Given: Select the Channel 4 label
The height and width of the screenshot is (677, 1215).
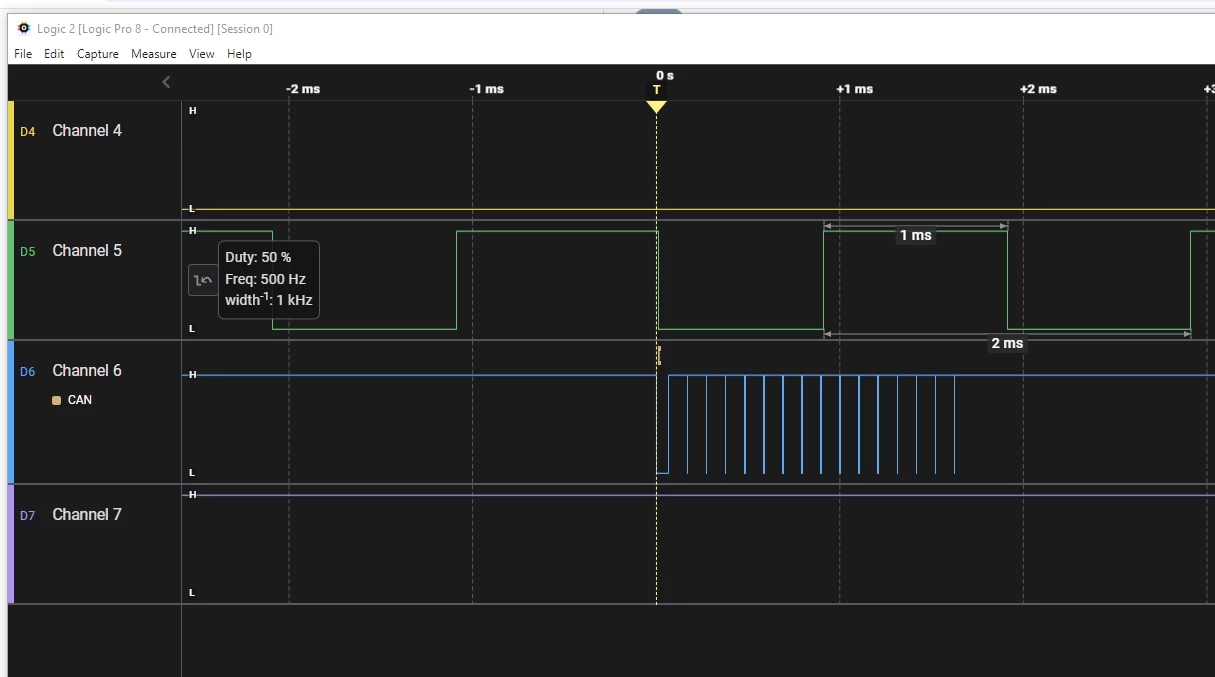Looking at the screenshot, I should (x=87, y=131).
